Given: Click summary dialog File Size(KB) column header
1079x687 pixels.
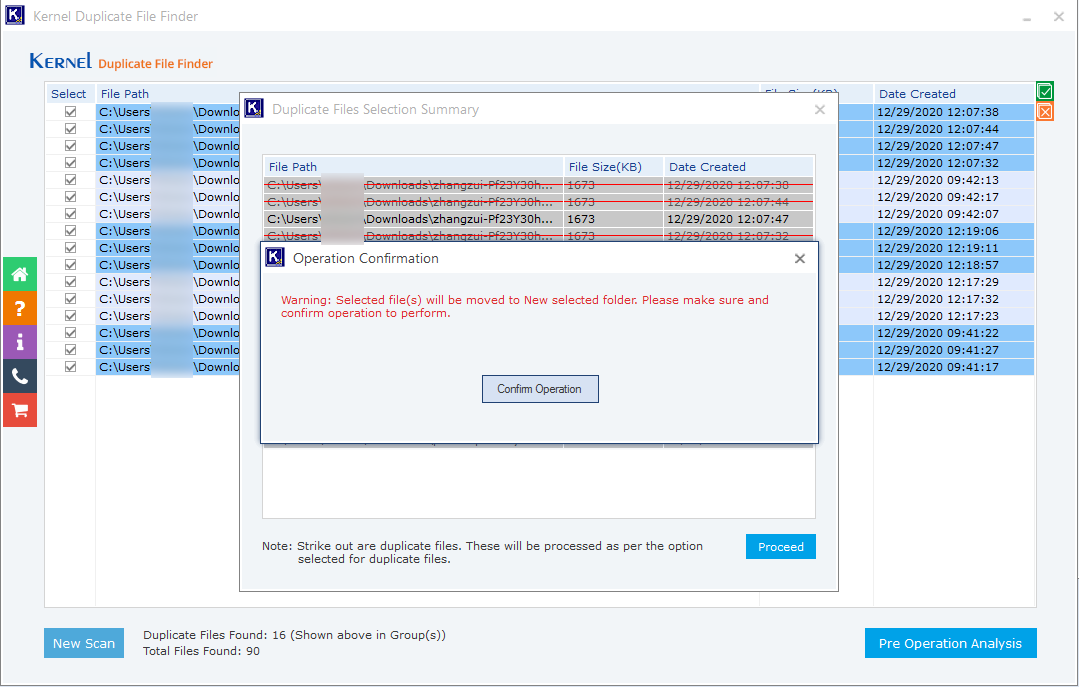Looking at the screenshot, I should 612,167.
